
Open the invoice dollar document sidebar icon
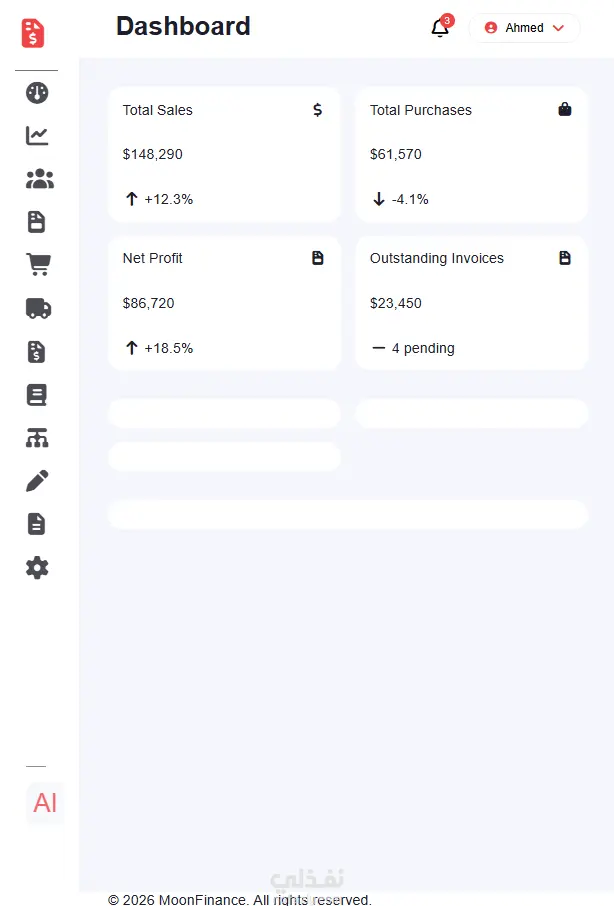click(x=36, y=352)
